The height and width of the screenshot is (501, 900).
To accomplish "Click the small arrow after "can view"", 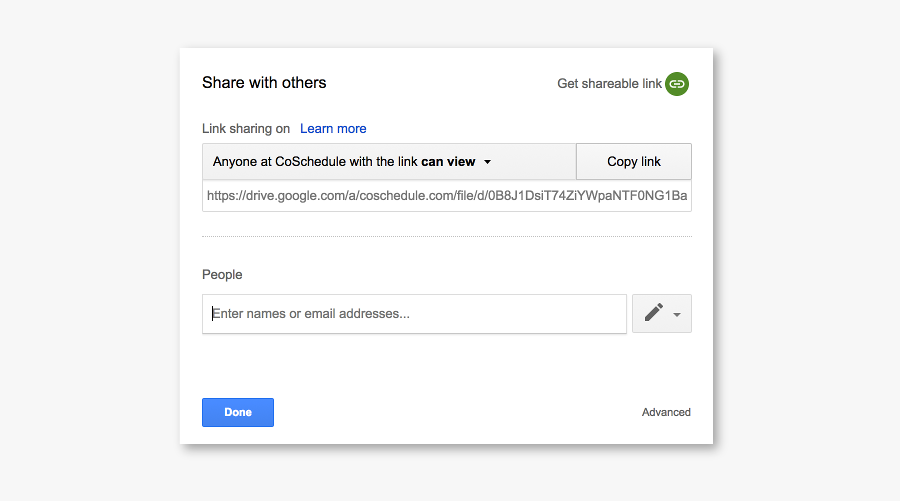I will [x=487, y=162].
